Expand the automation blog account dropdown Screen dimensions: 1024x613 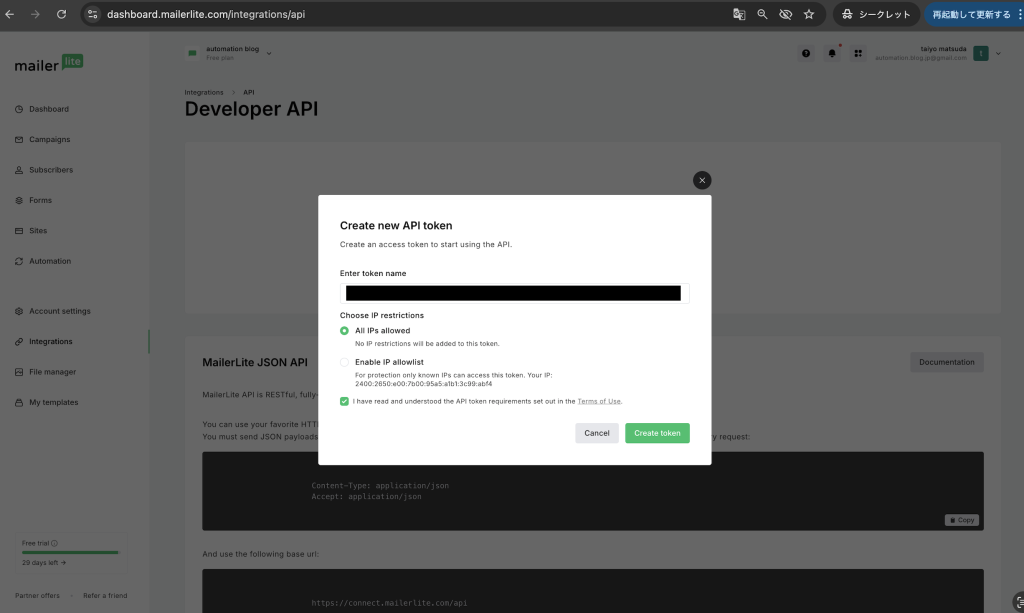269,53
